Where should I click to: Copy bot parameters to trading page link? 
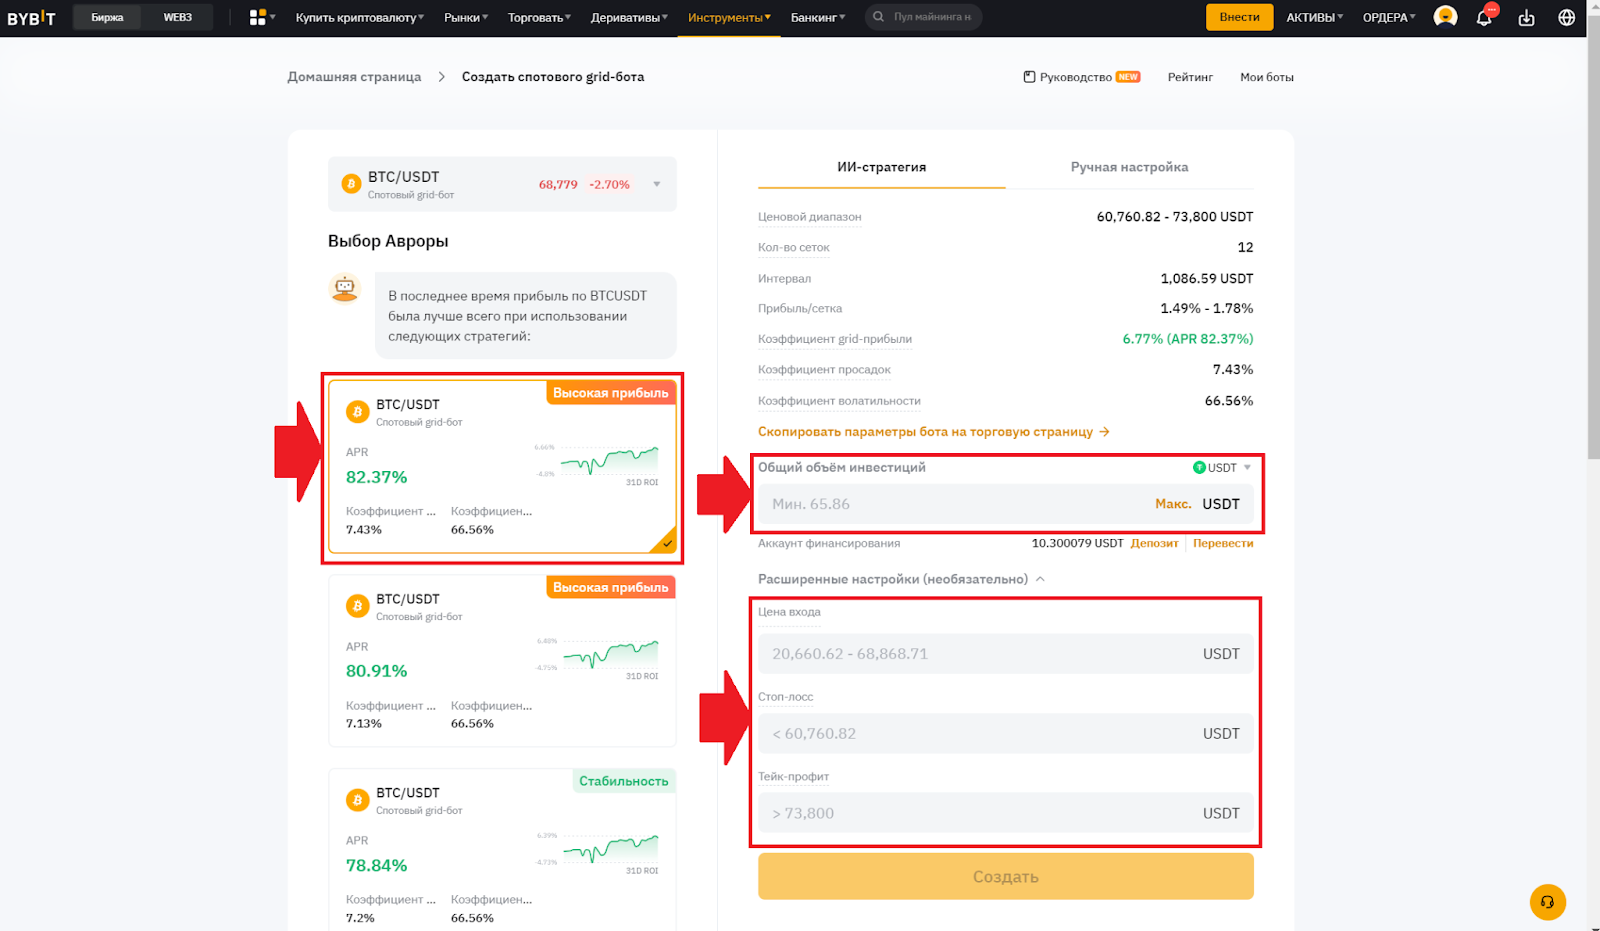pyautogui.click(x=934, y=432)
